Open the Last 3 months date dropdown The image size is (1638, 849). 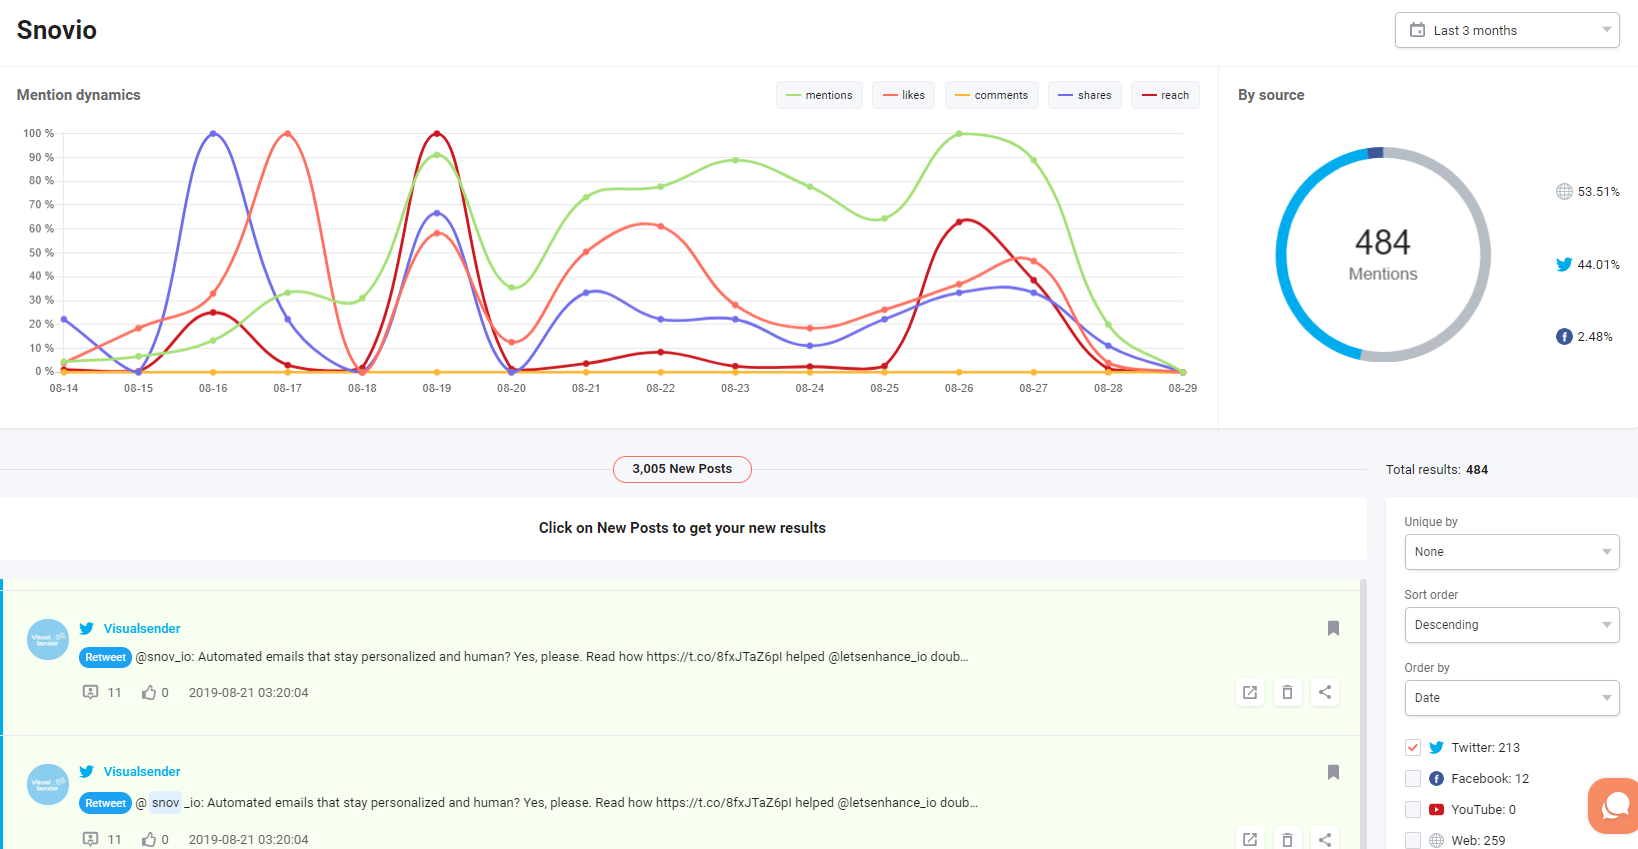click(1506, 30)
